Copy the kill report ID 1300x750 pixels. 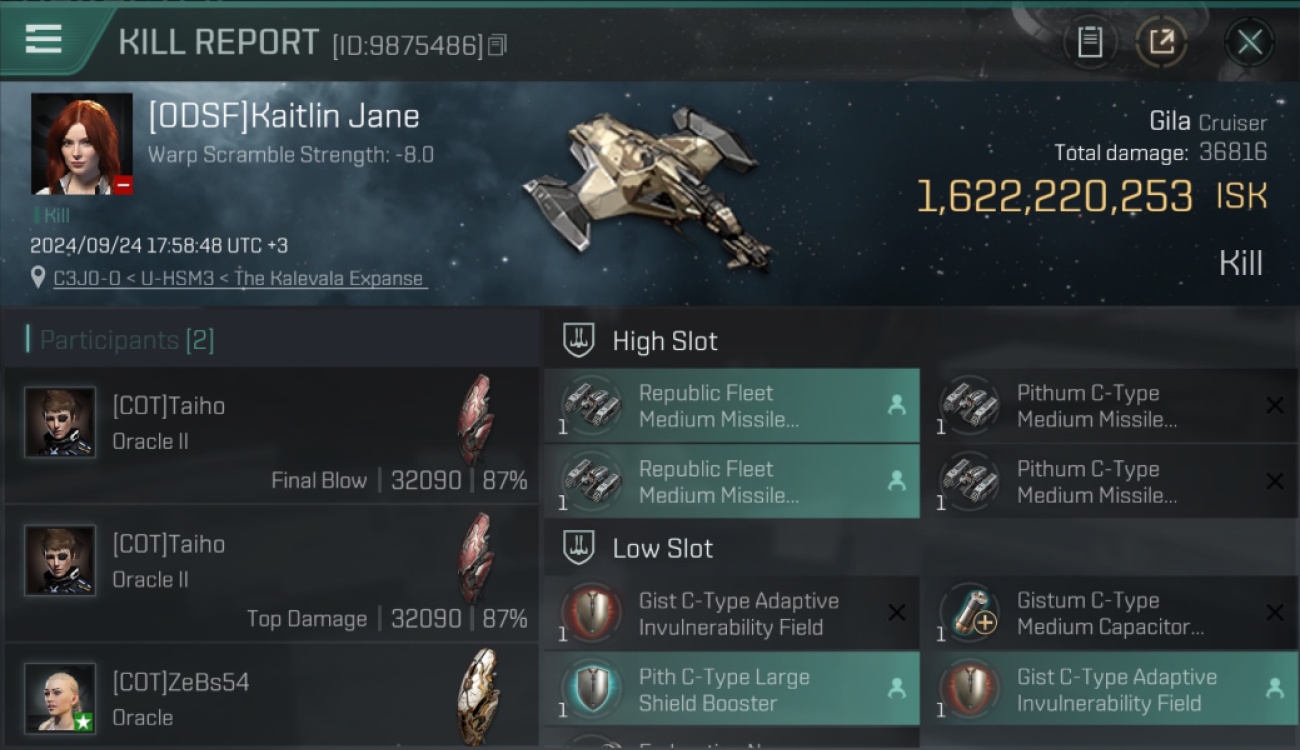pyautogui.click(x=498, y=45)
